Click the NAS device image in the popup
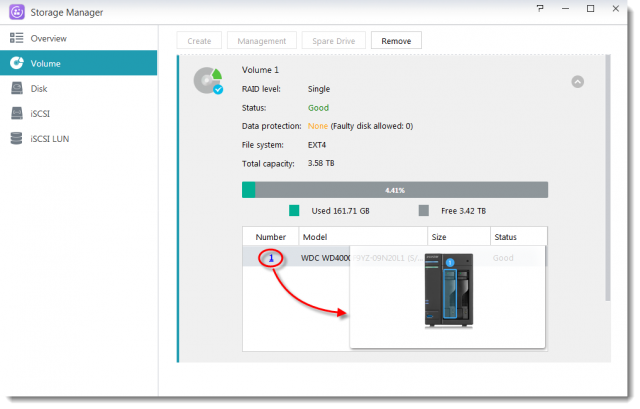 tap(447, 291)
